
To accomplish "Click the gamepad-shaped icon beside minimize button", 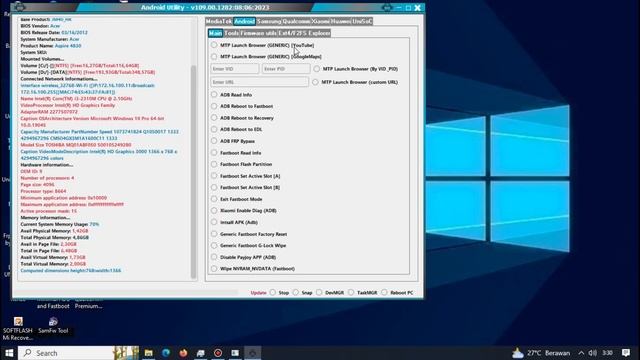I will [x=386, y=7].
